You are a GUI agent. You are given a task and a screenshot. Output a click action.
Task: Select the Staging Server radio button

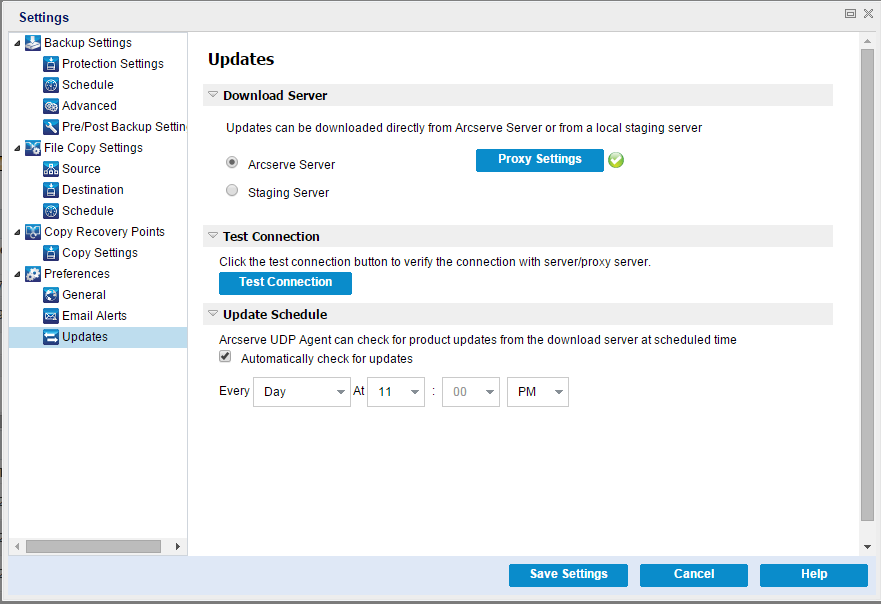pyautogui.click(x=231, y=189)
